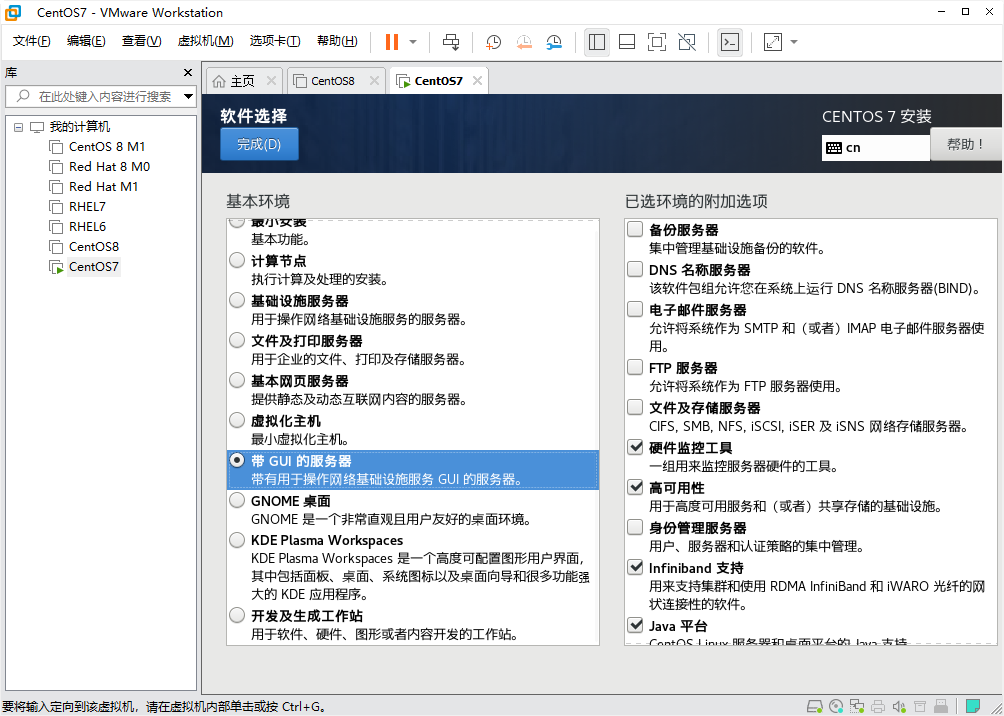
Task: Open the 帮助(H) menu
Action: [x=337, y=41]
